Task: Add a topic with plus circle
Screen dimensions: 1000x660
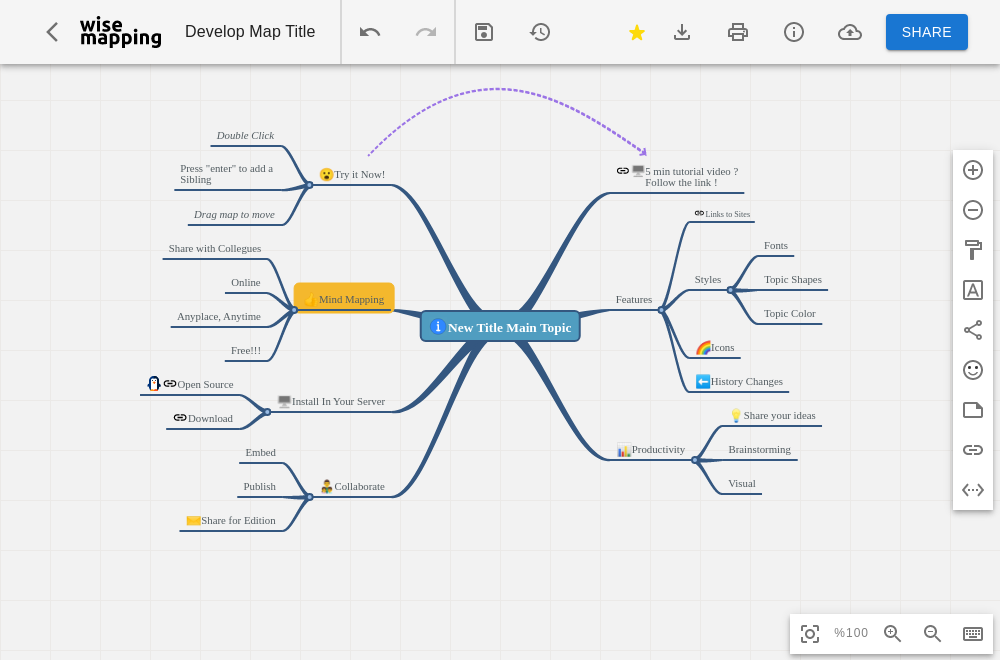Action: (x=973, y=170)
